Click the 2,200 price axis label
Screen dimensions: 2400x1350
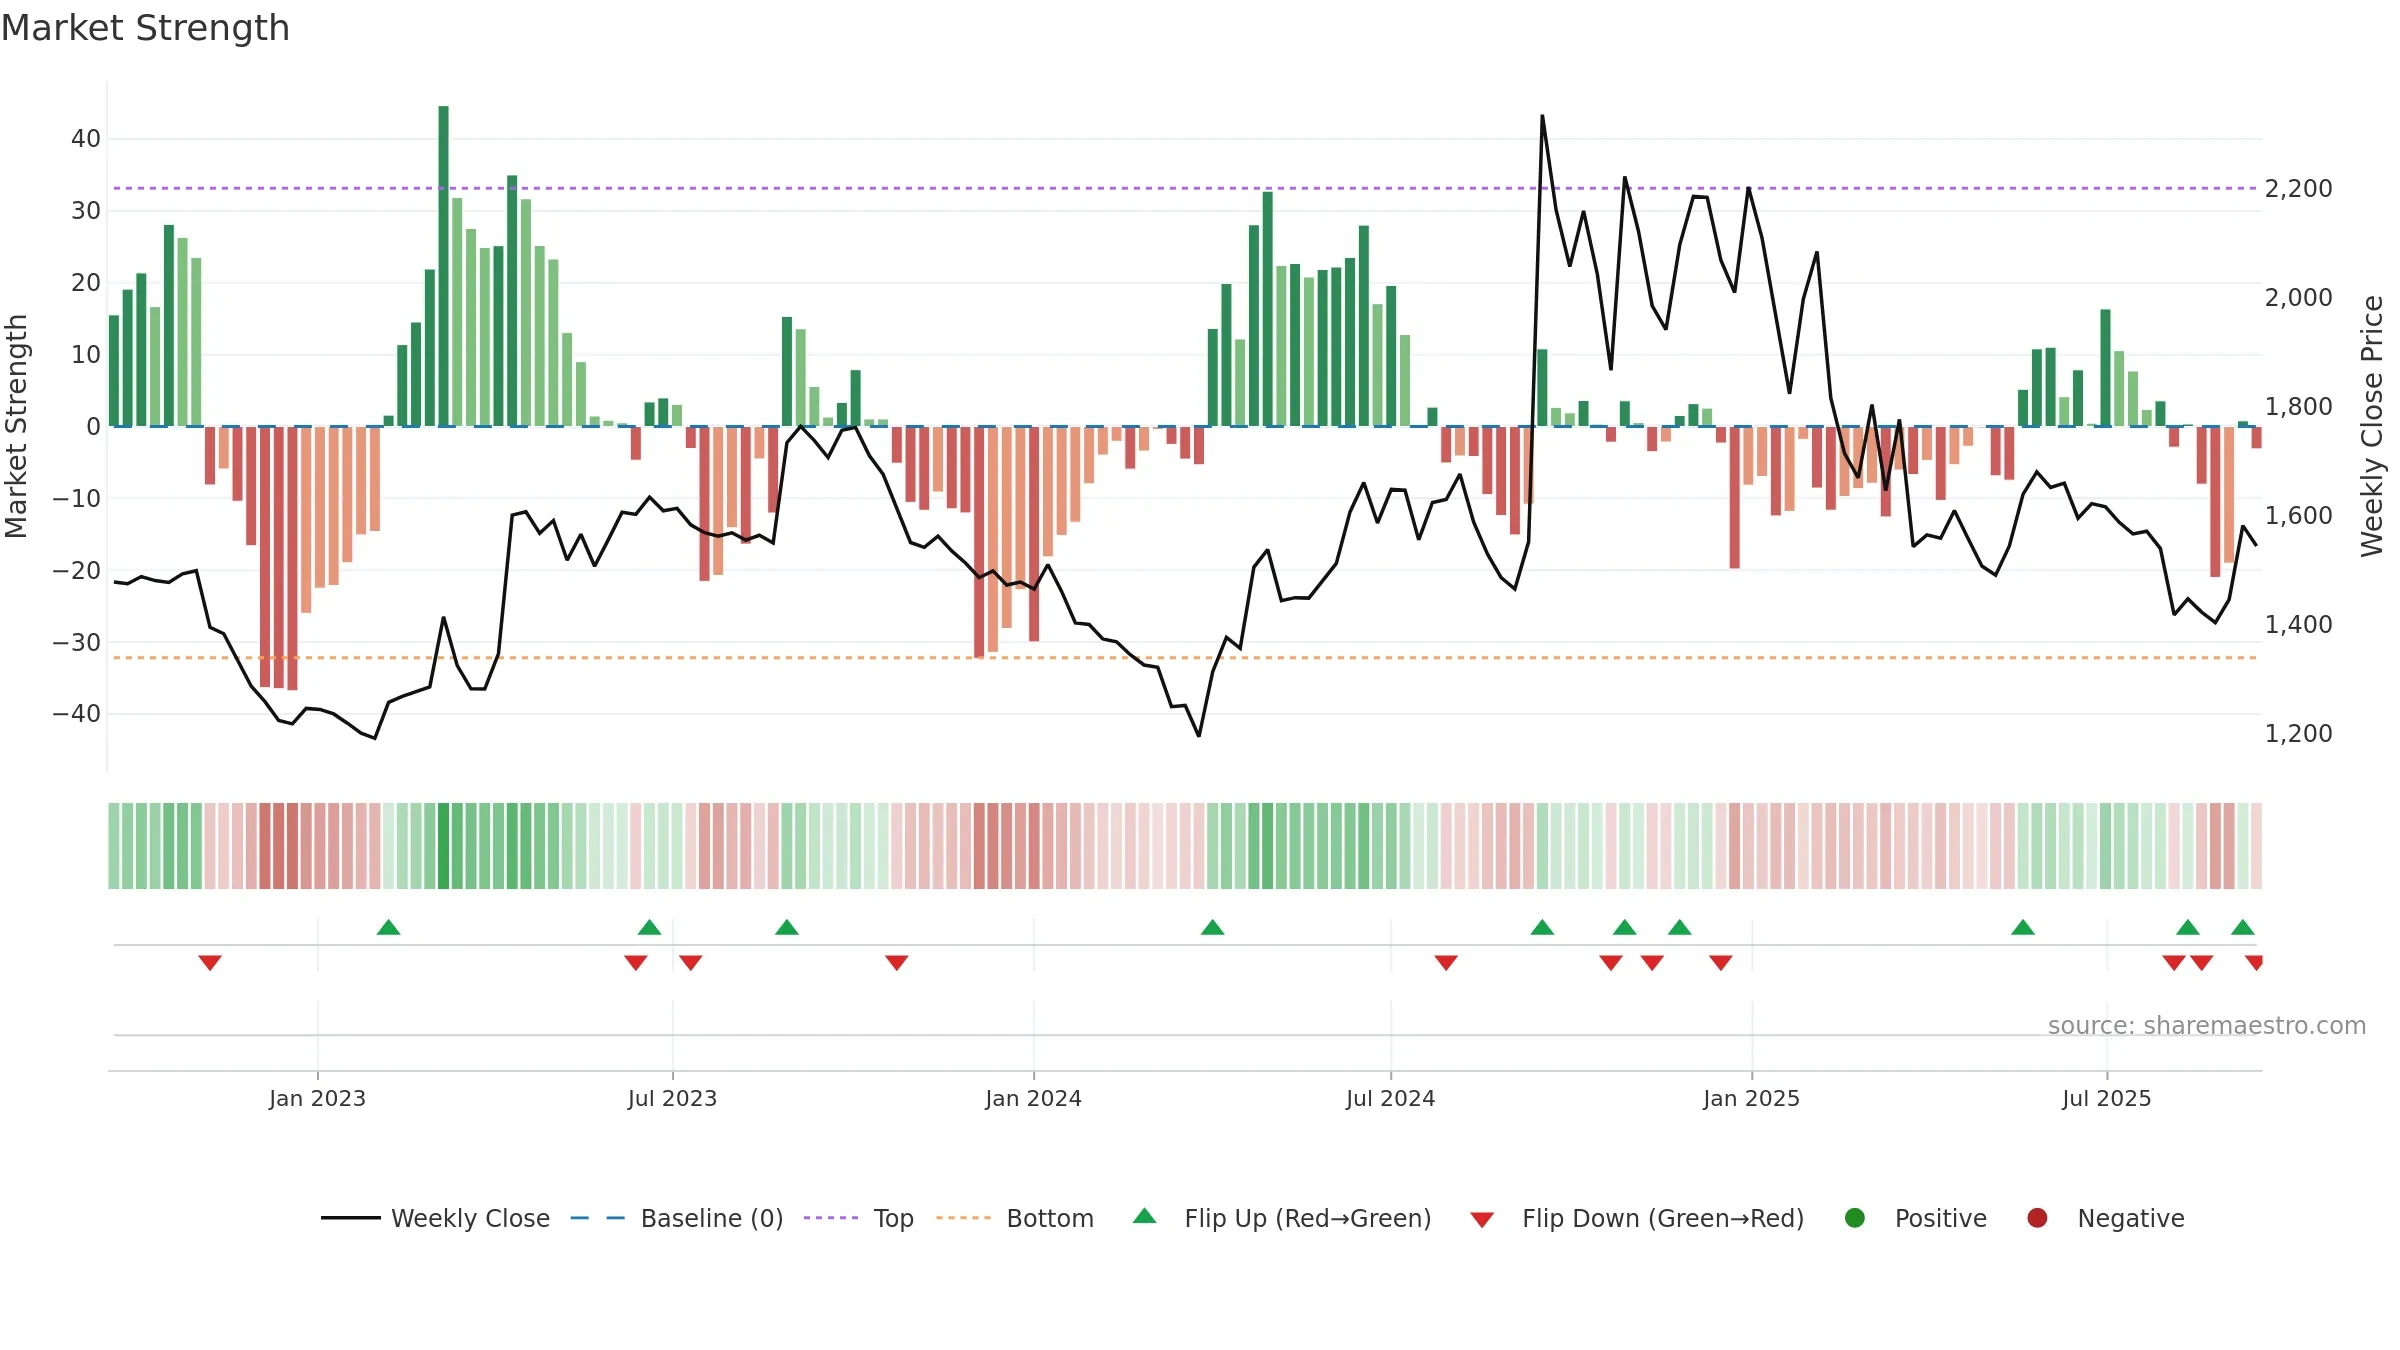(2298, 188)
